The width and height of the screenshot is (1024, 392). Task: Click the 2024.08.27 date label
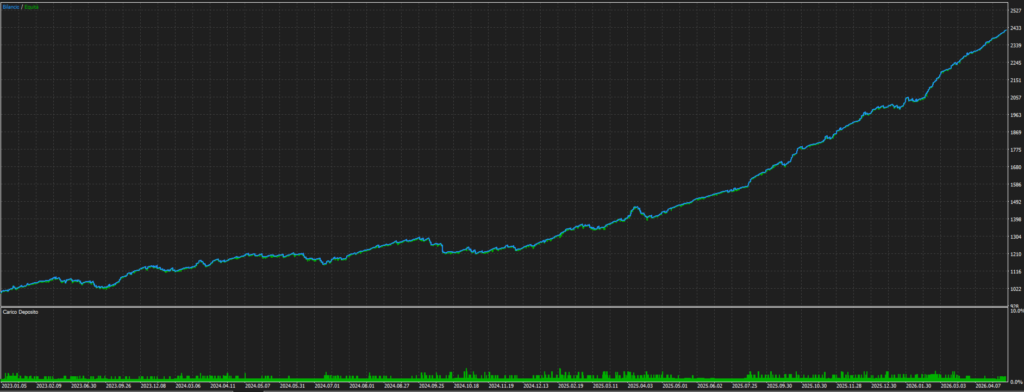coord(398,386)
